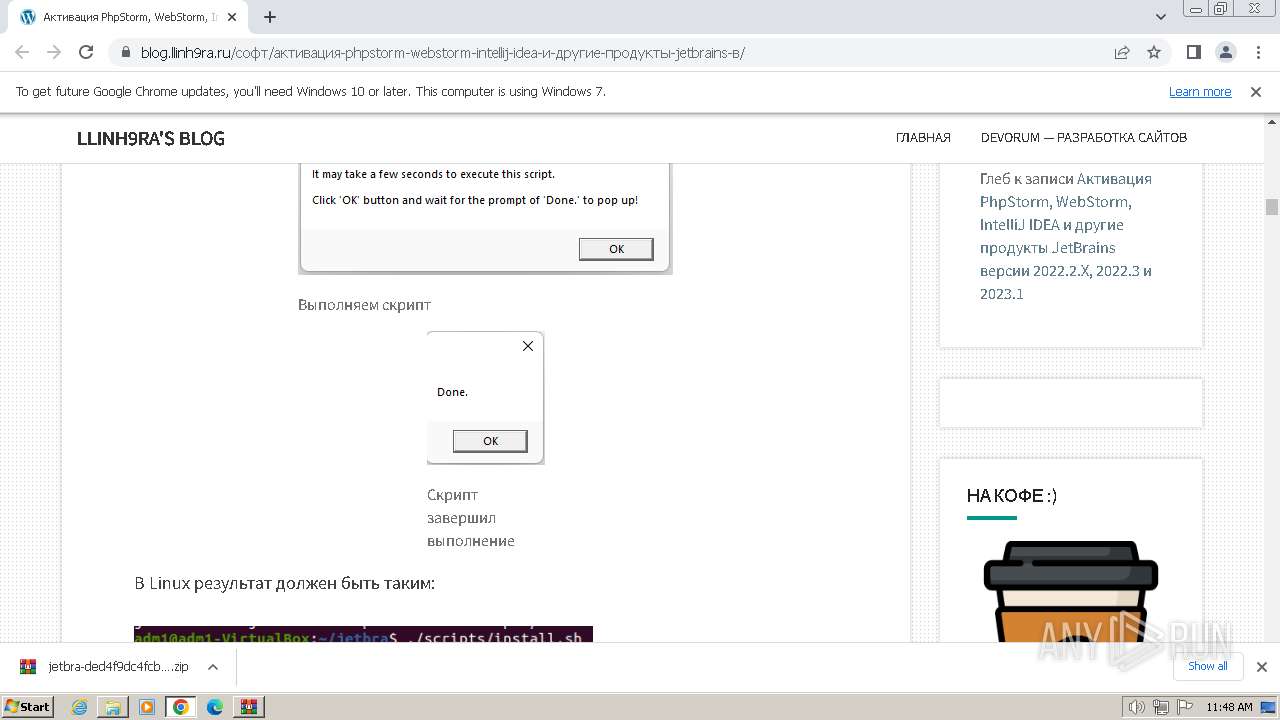Close the Активация PhpStorm tab
The height and width of the screenshot is (720, 1280).
point(232,17)
